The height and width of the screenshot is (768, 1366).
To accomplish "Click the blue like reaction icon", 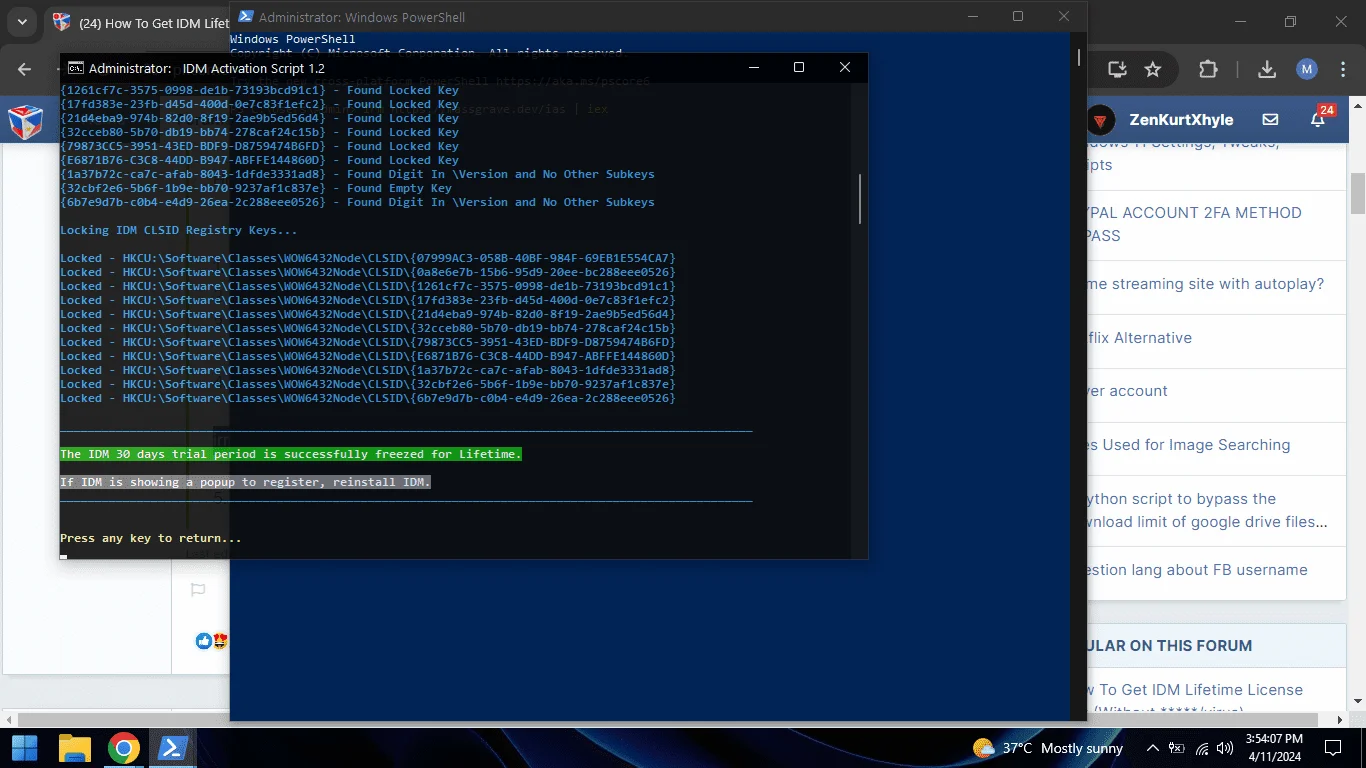I will 204,641.
